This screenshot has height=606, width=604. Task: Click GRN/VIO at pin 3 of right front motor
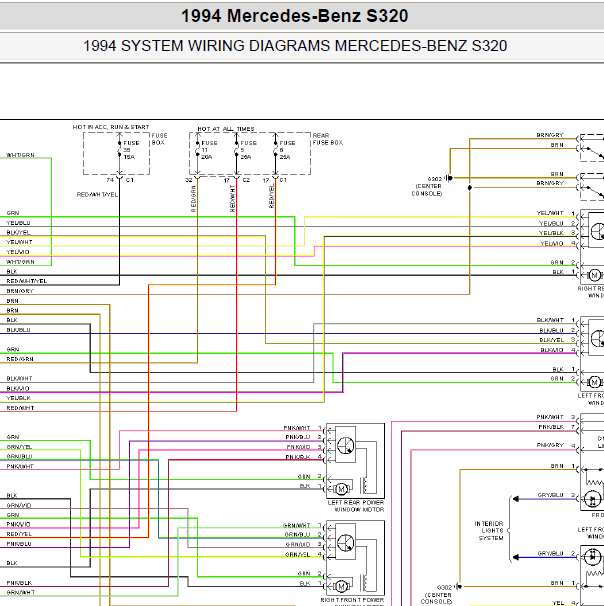tap(298, 545)
